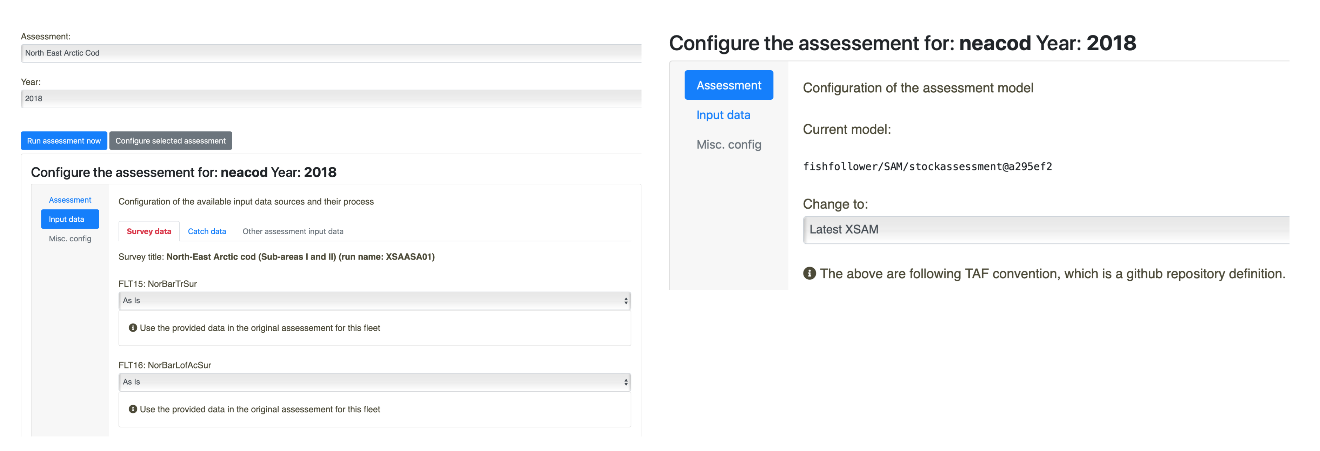Click the 'Configure selected assessment' button

click(170, 141)
